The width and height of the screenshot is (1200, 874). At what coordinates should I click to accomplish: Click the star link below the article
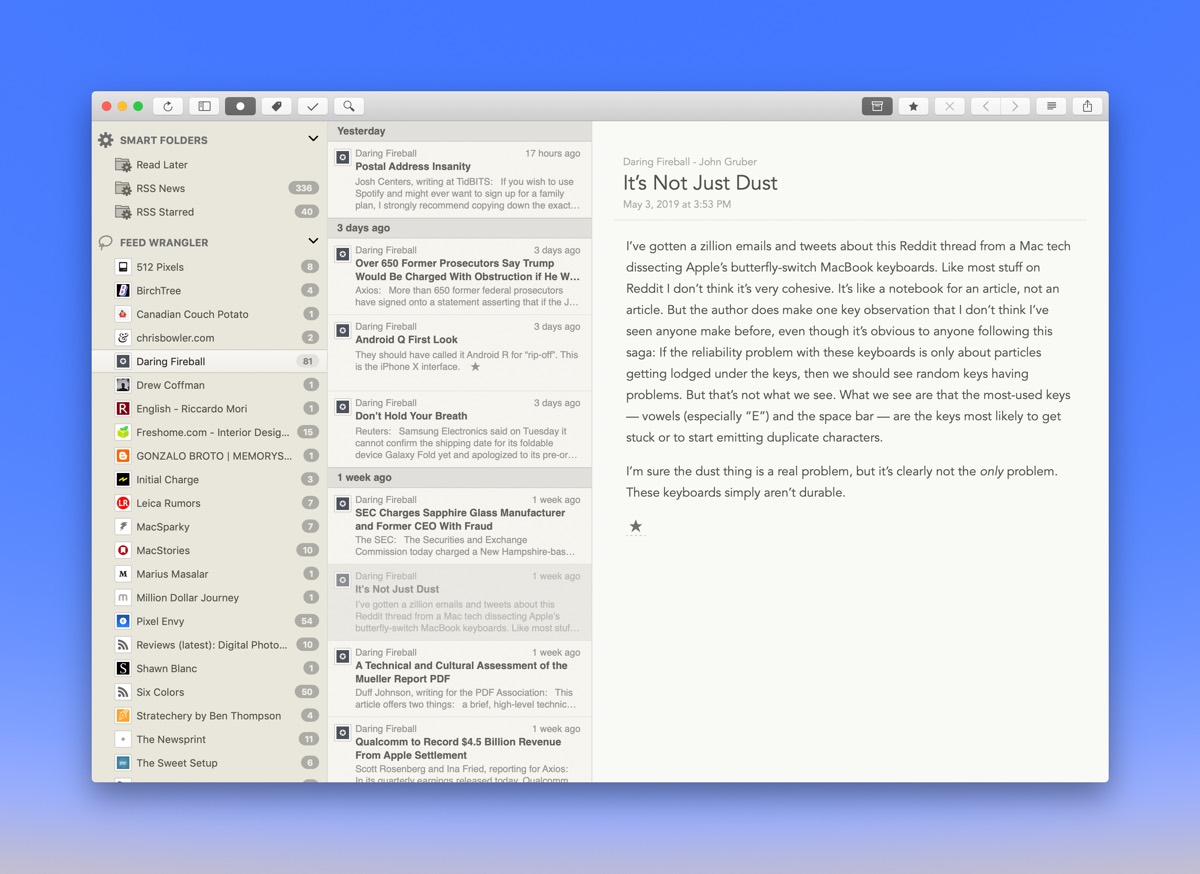[x=635, y=526]
